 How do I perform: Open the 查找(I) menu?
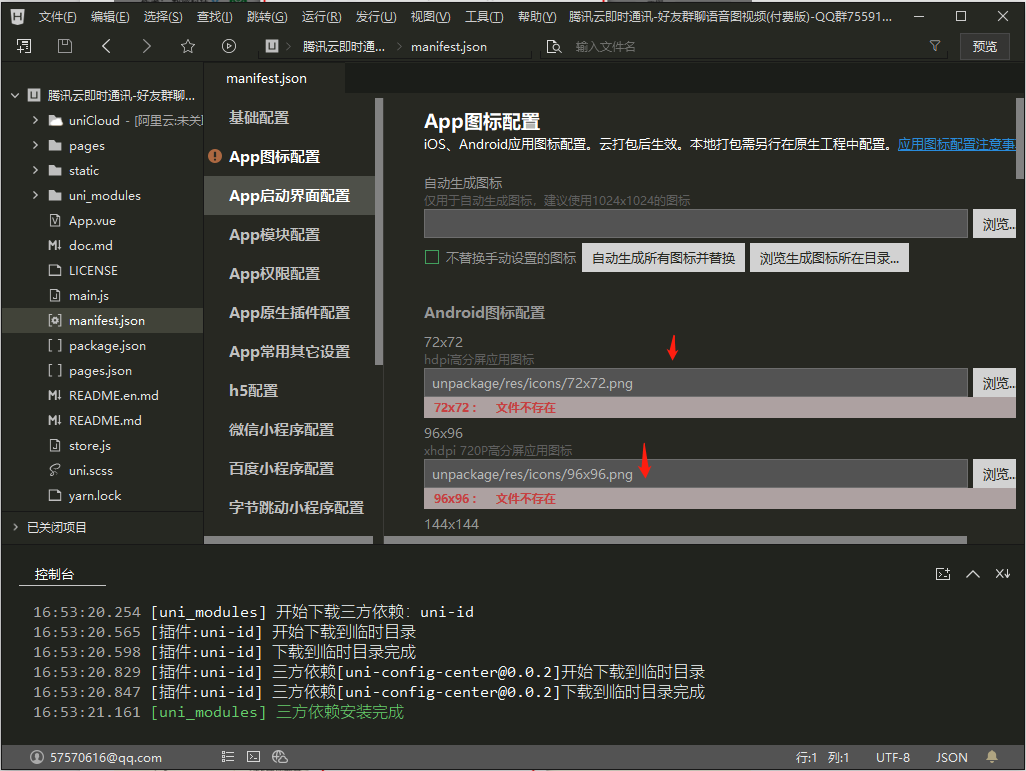click(215, 17)
